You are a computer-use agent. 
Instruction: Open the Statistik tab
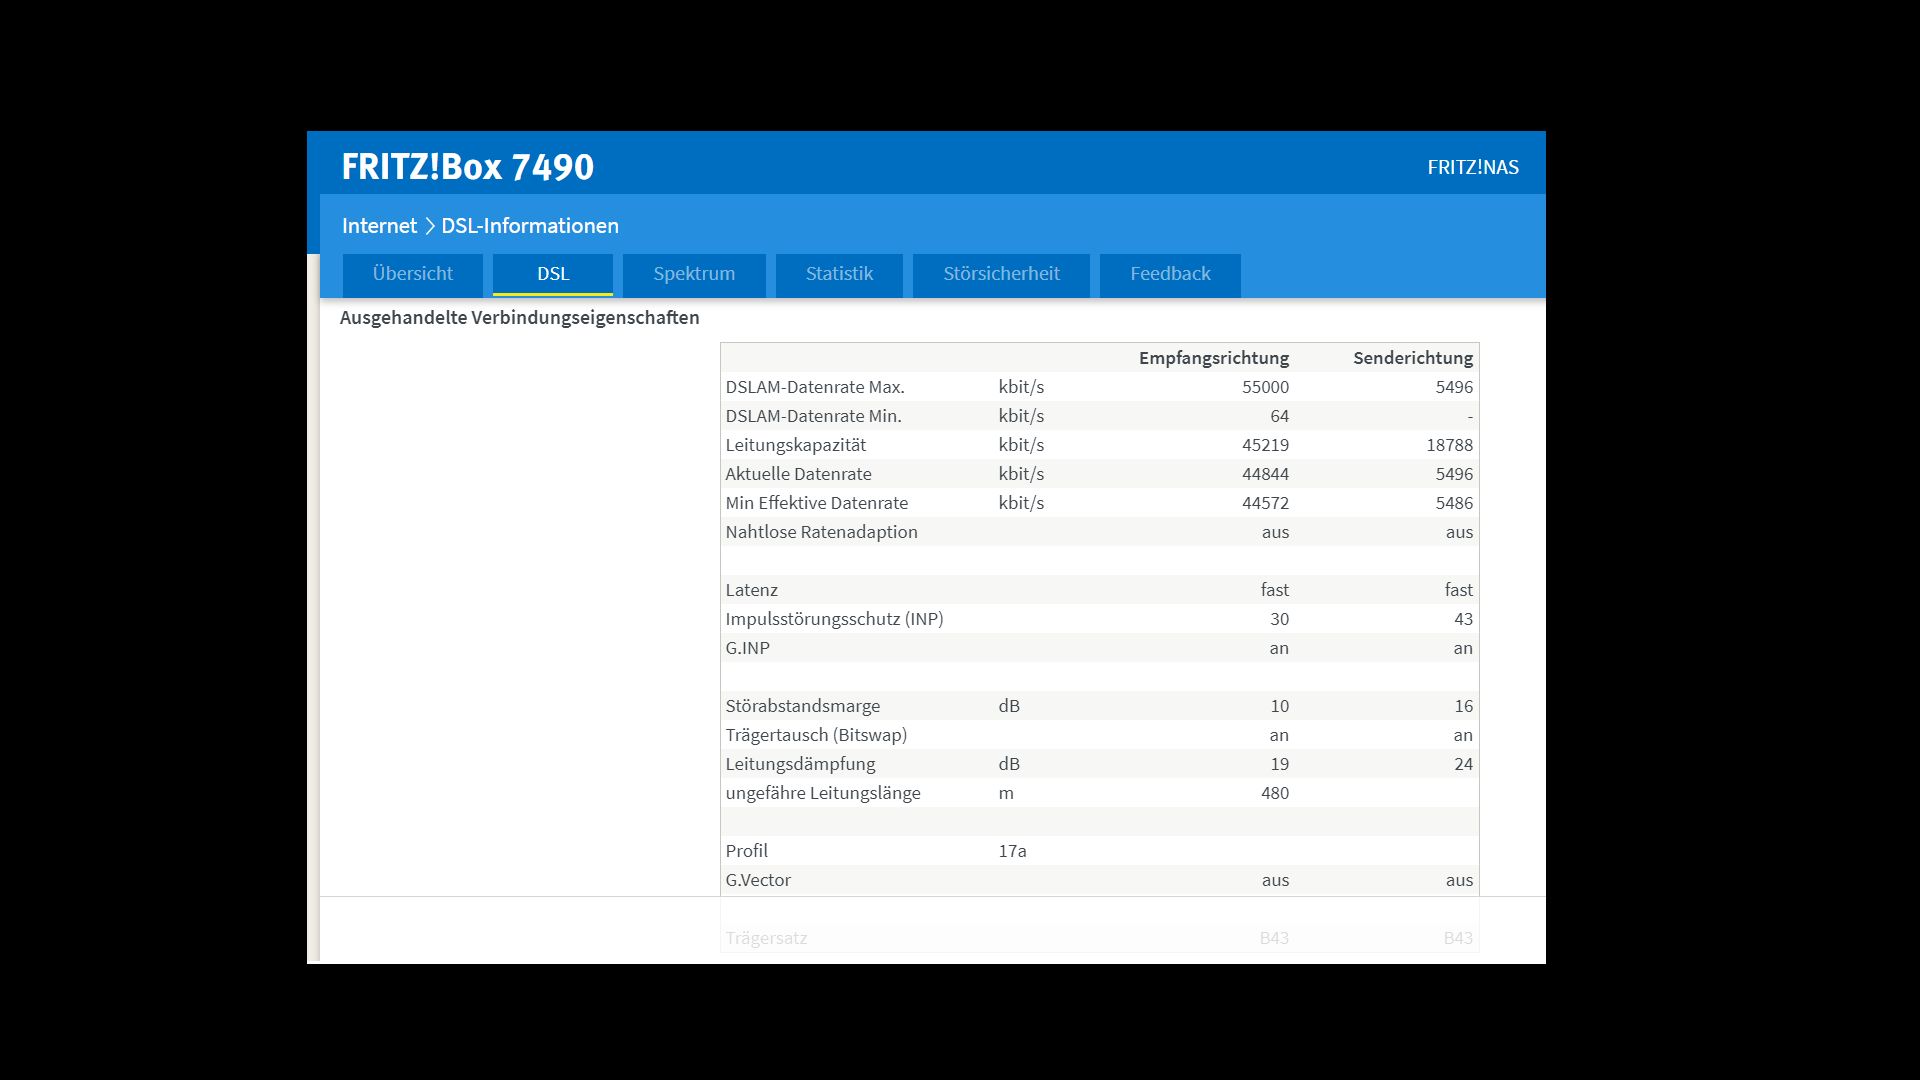tap(839, 274)
